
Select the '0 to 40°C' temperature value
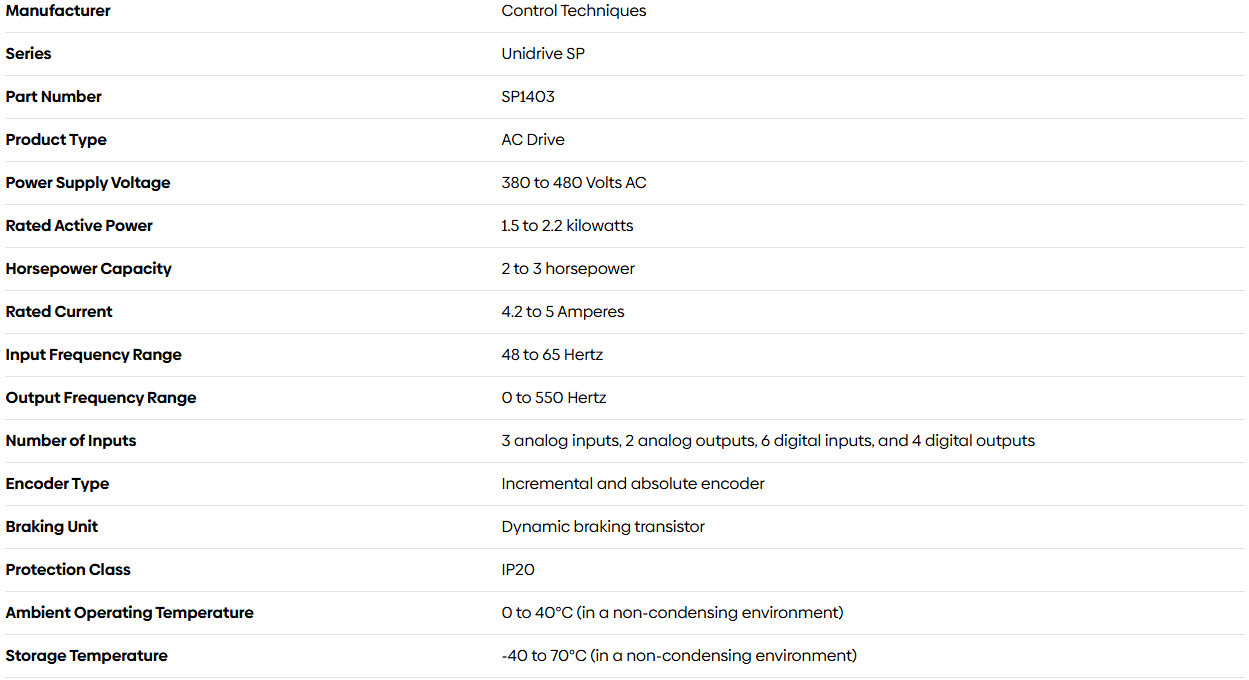coord(672,613)
